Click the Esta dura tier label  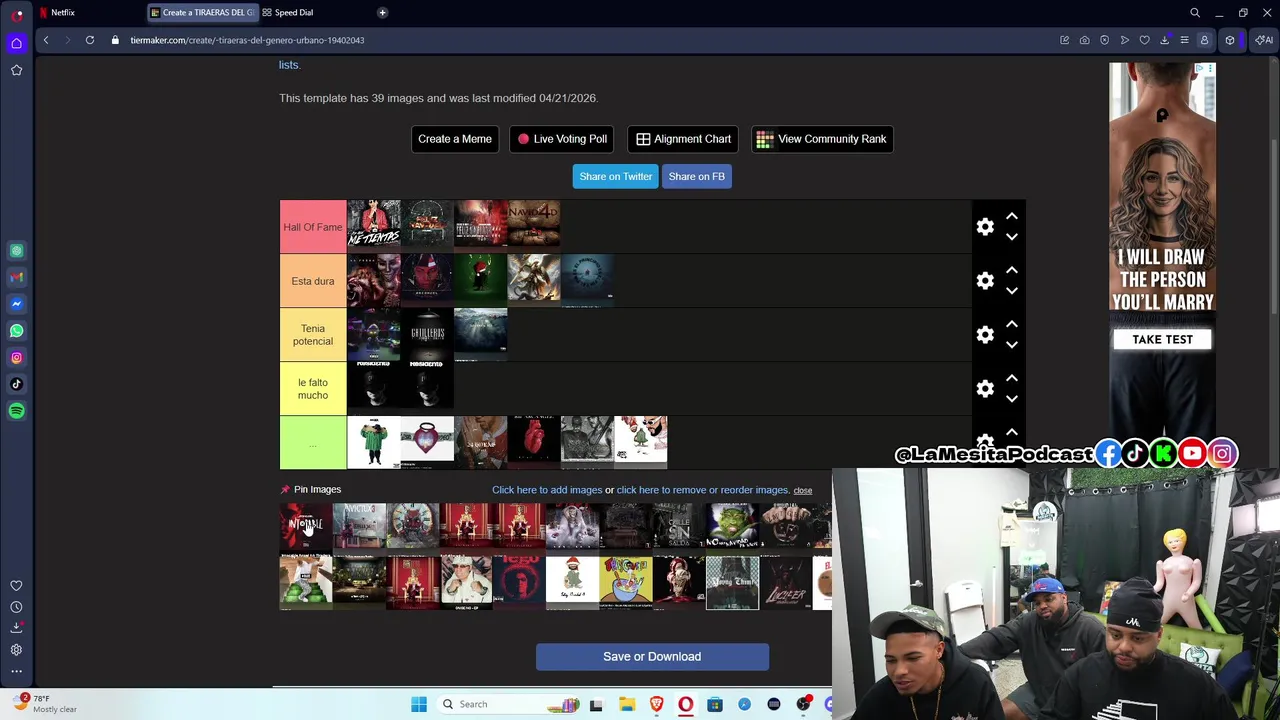pos(313,281)
